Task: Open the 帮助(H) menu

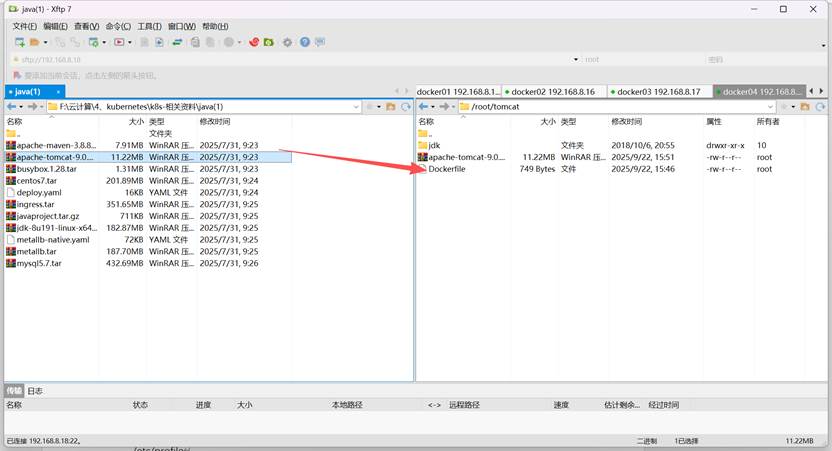Action: point(215,26)
